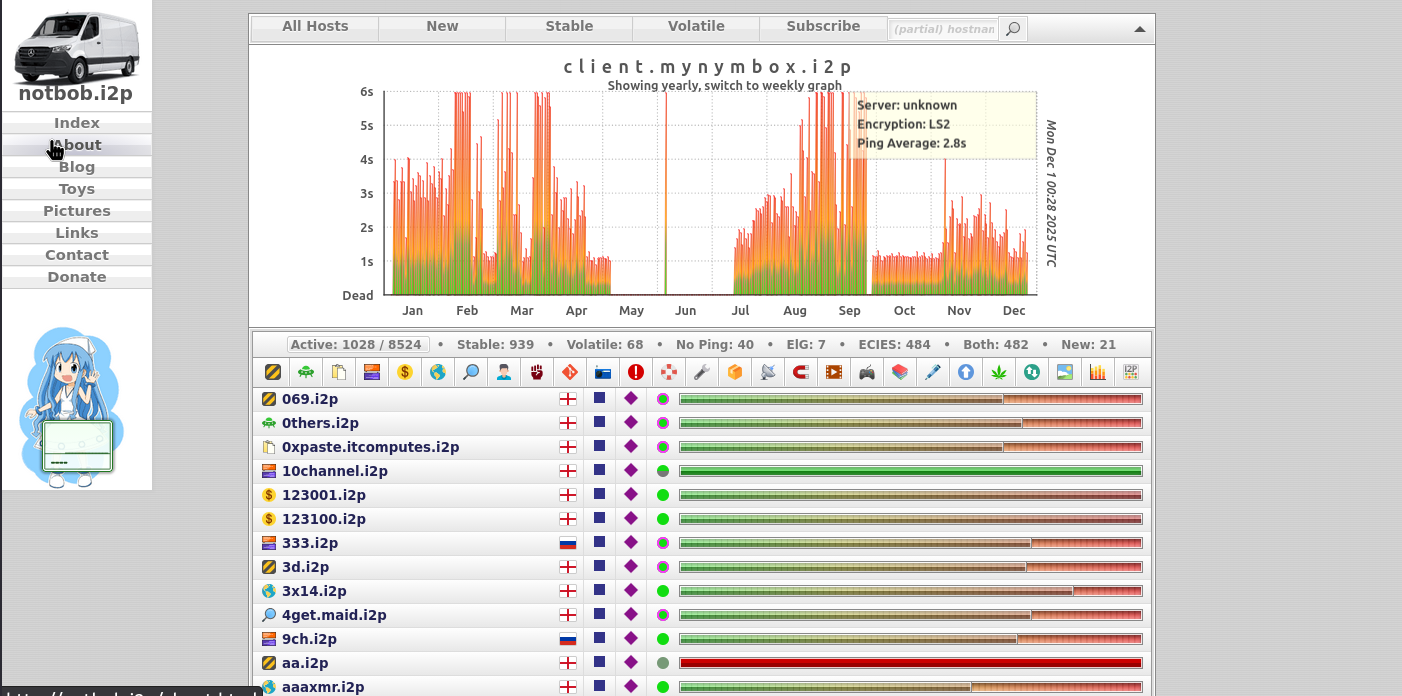Image resolution: width=1402 pixels, height=696 pixels.
Task: Select the magnifying glass search category icon
Action: click(x=471, y=372)
